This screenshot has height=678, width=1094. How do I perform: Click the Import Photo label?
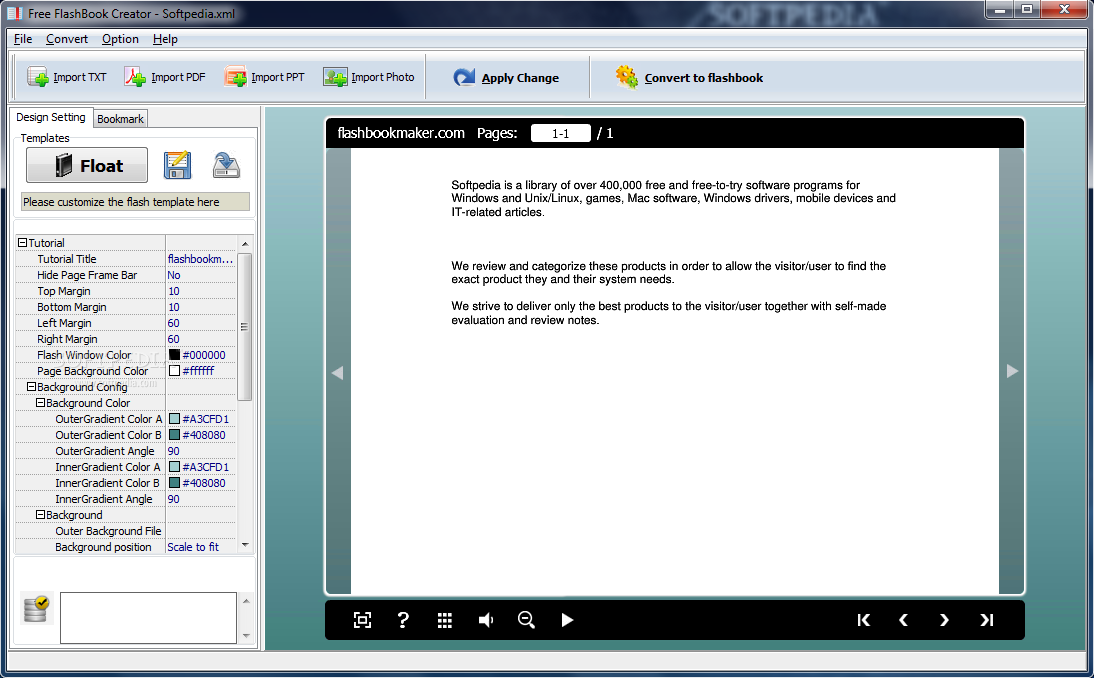click(x=382, y=77)
